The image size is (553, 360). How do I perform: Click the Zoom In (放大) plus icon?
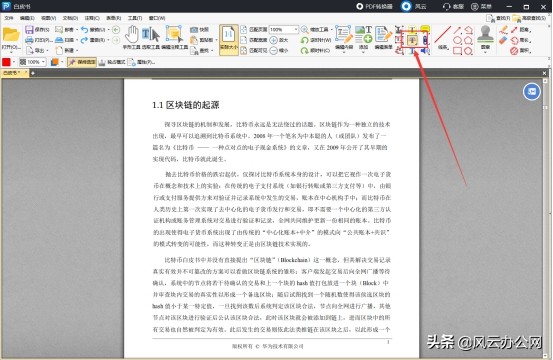coord(274,40)
